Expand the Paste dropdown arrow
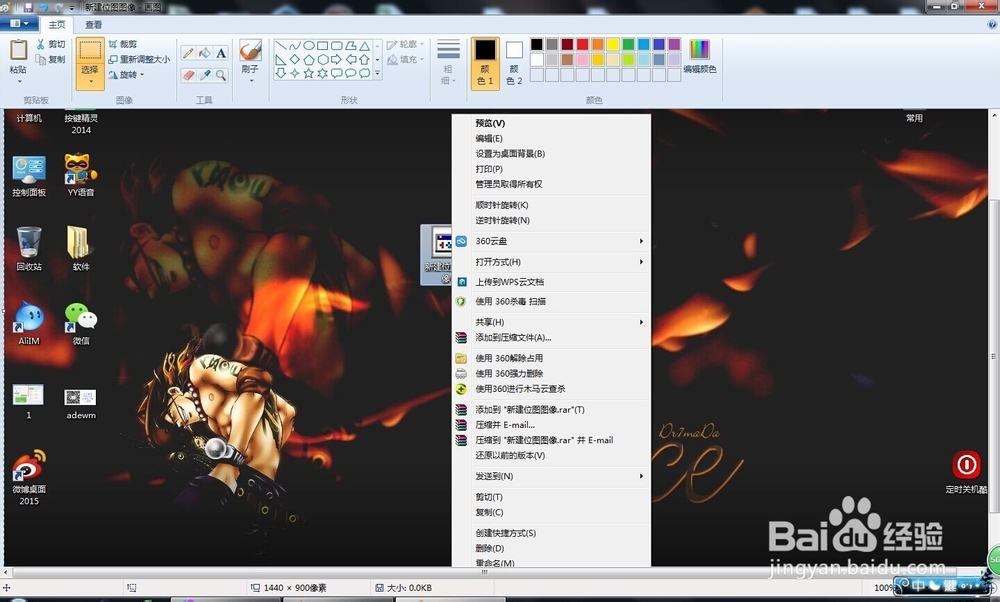Screen dimensions: 1000x602 [x=18, y=81]
